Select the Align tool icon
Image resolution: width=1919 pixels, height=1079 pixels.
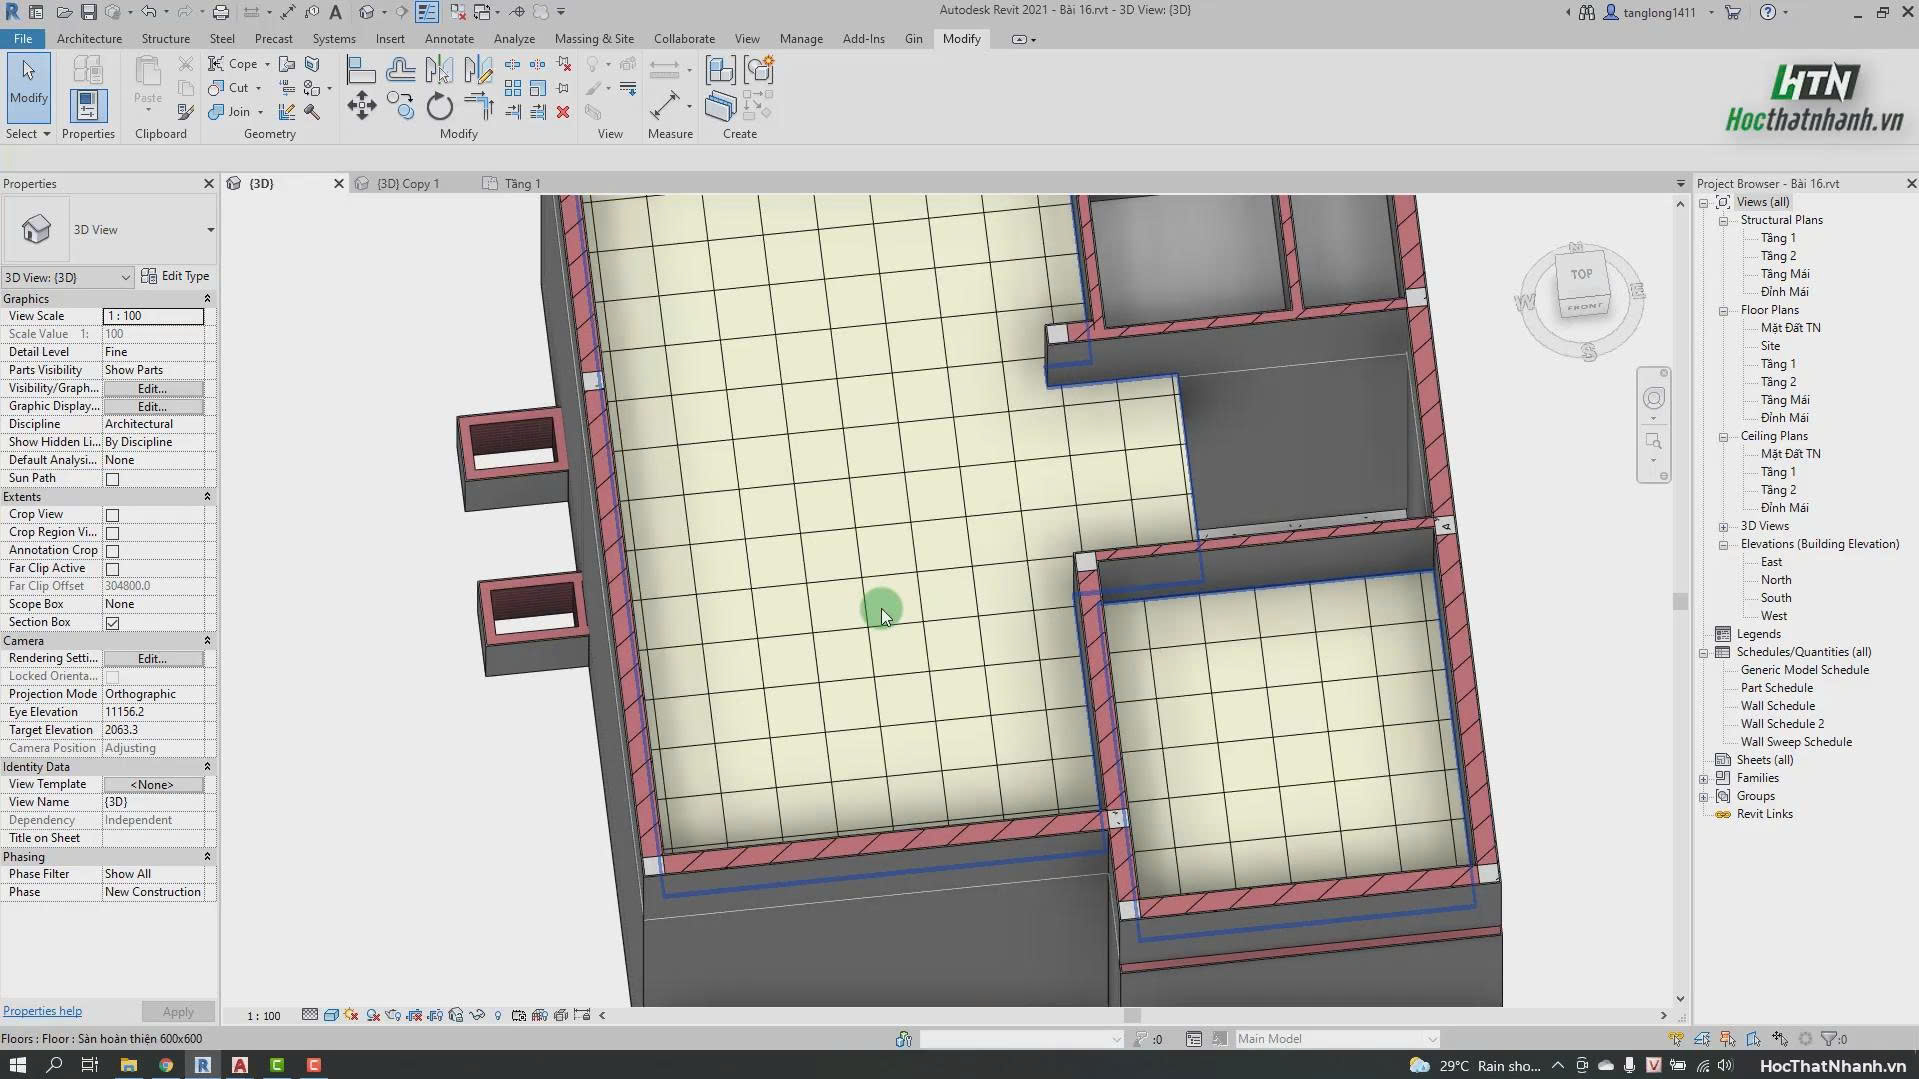361,70
